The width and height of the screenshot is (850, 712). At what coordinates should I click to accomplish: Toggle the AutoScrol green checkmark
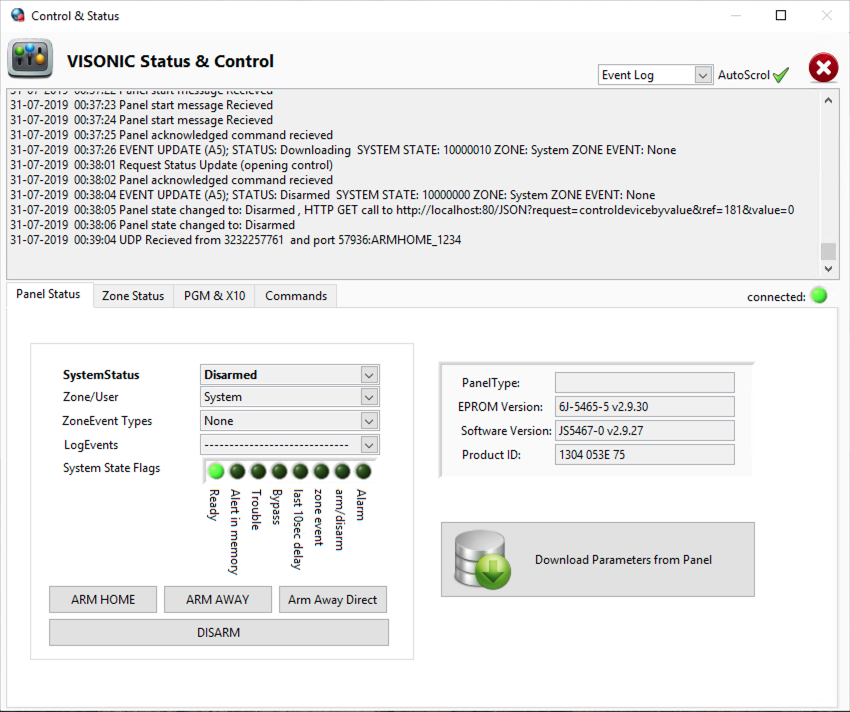pos(781,75)
